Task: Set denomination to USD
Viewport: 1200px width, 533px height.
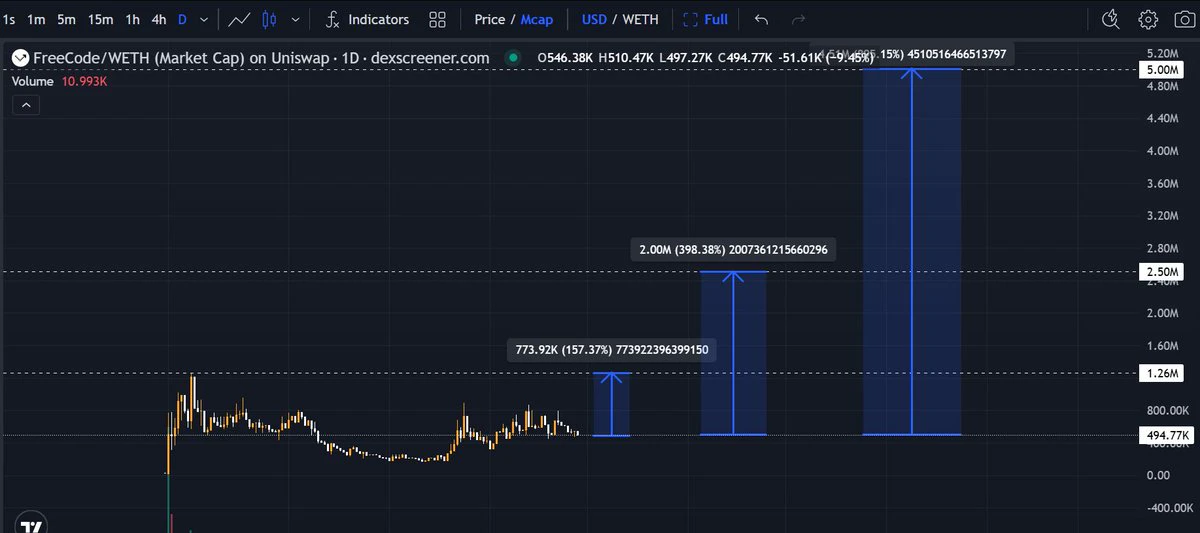Action: point(594,19)
